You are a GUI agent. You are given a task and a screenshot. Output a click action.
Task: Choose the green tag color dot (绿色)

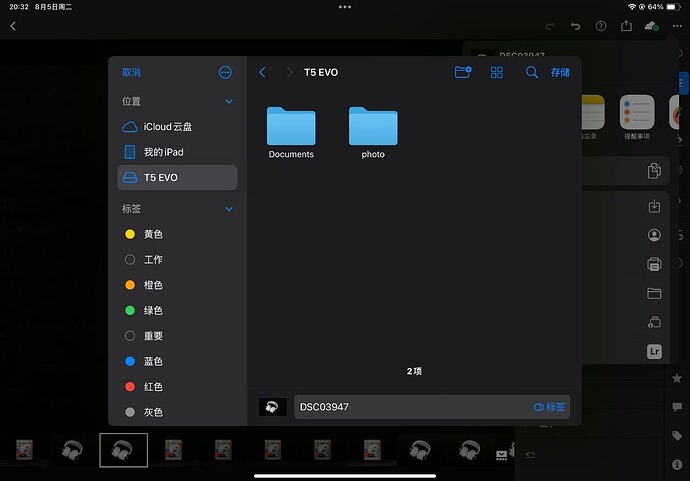click(130, 310)
